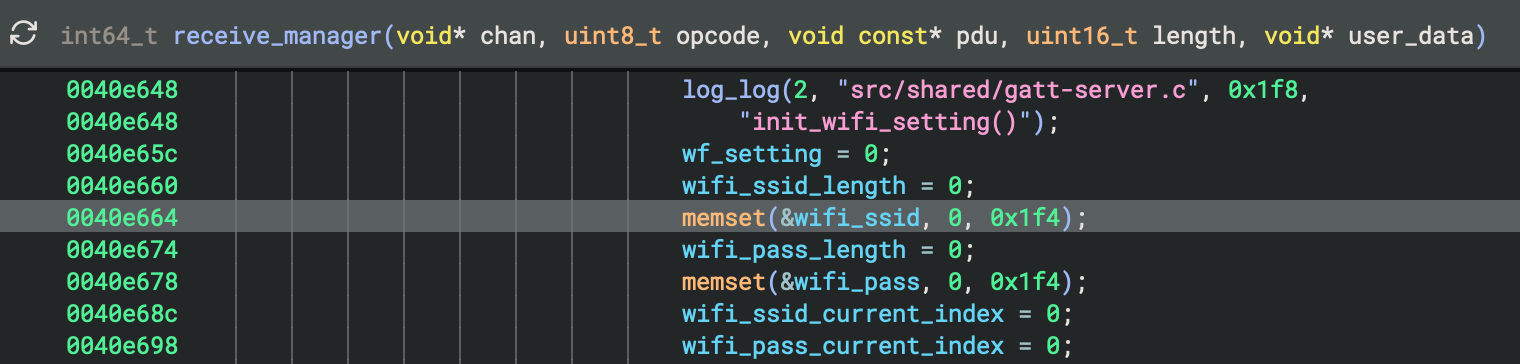Click memset call on the highlighted line
This screenshot has height=364, width=1520.
click(x=718, y=217)
